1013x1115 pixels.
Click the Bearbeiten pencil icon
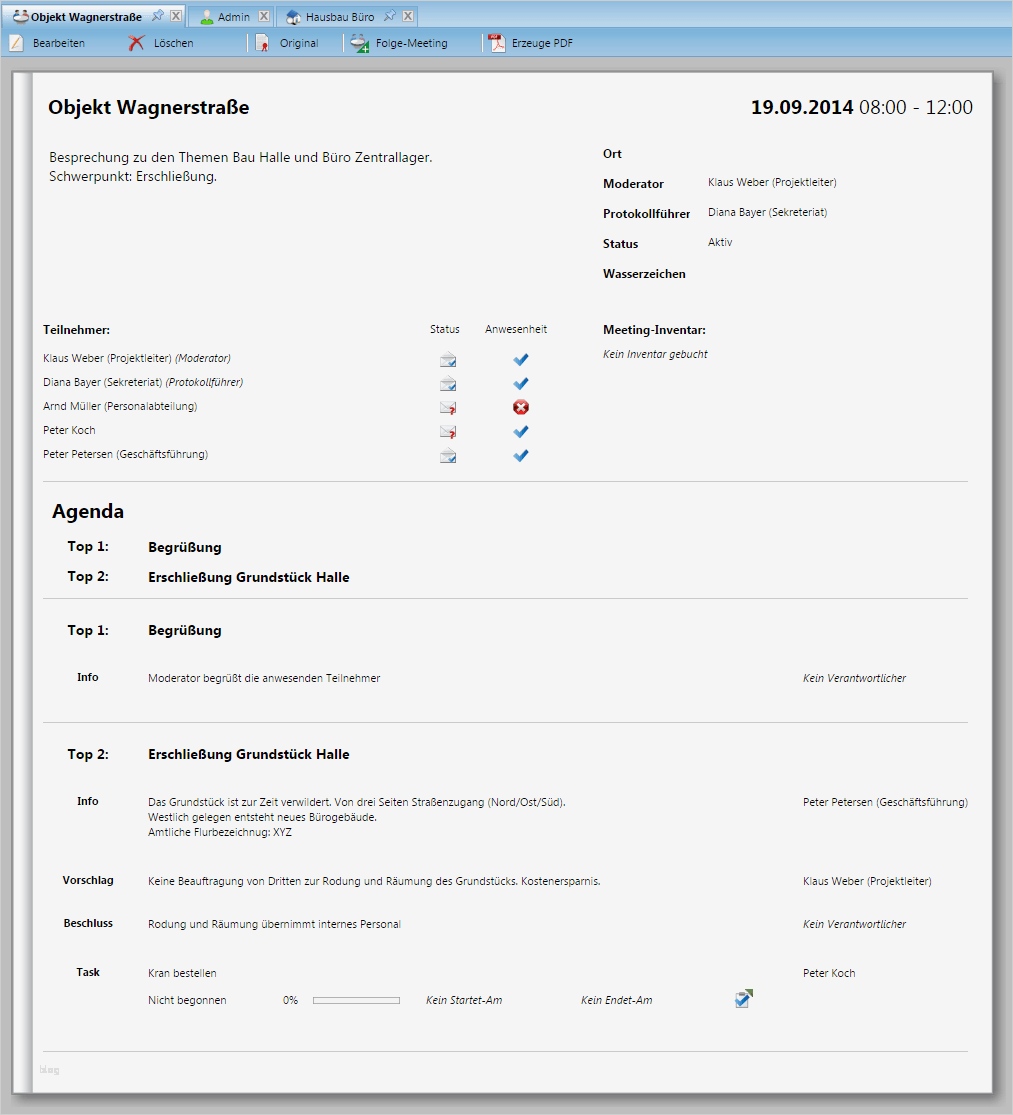coord(15,43)
